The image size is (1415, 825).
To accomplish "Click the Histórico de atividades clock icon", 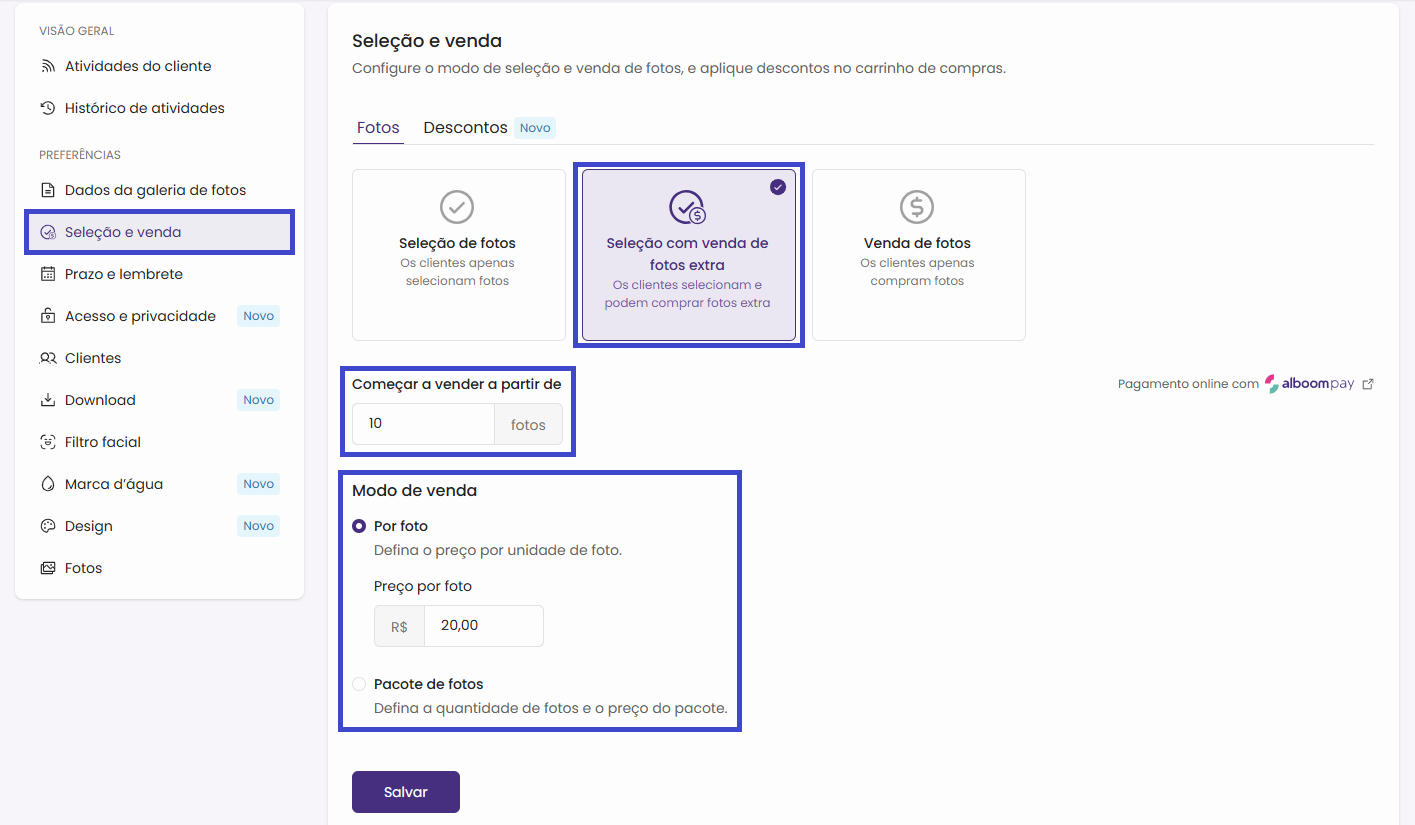I will pos(47,108).
